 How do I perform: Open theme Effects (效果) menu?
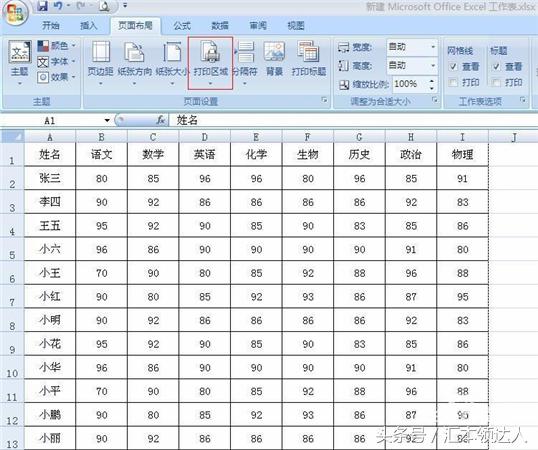[56, 77]
